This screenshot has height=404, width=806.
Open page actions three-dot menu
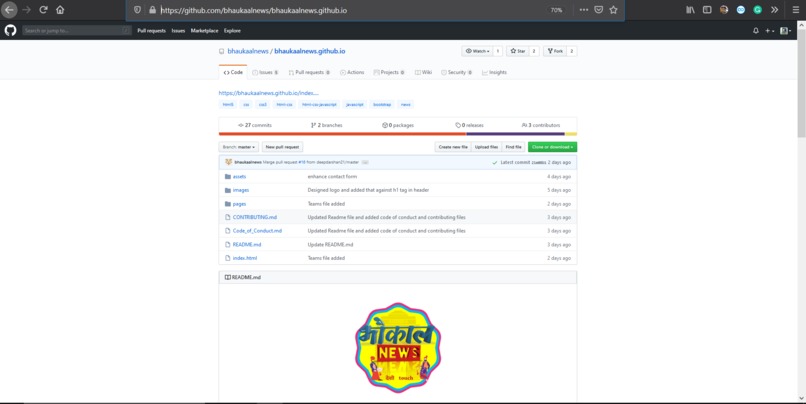[x=583, y=10]
